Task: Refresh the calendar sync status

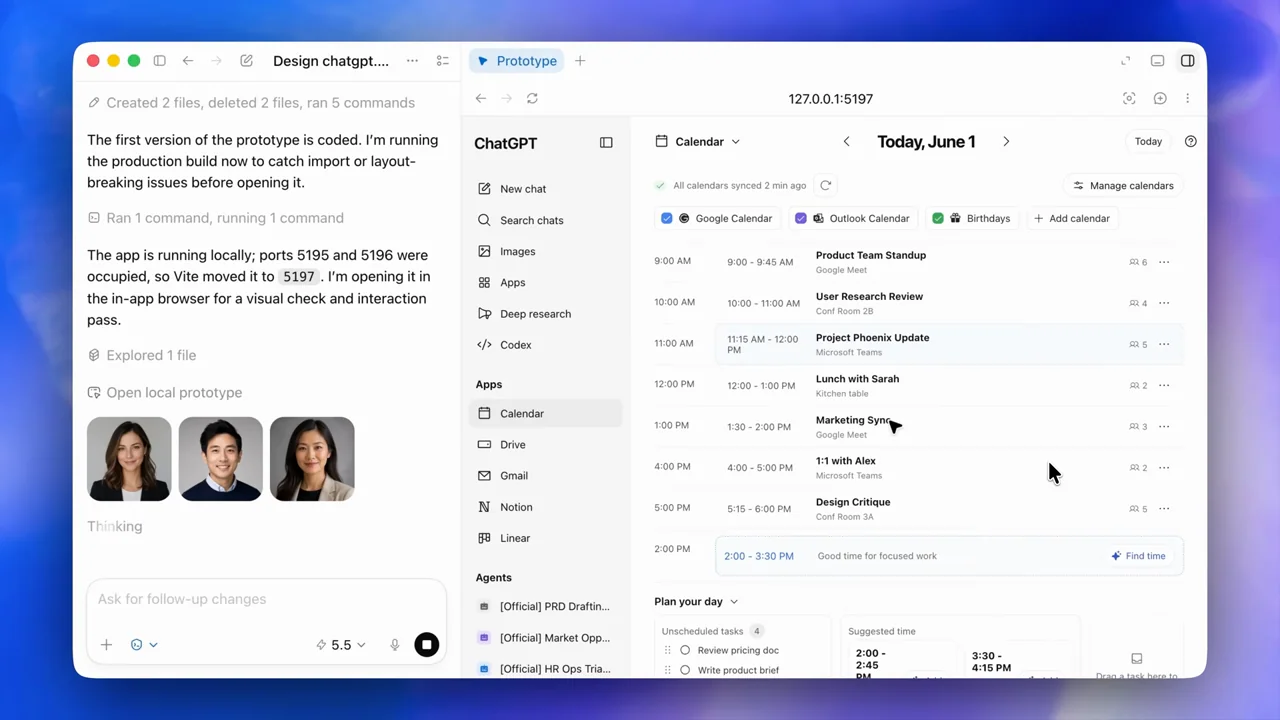Action: click(x=825, y=185)
